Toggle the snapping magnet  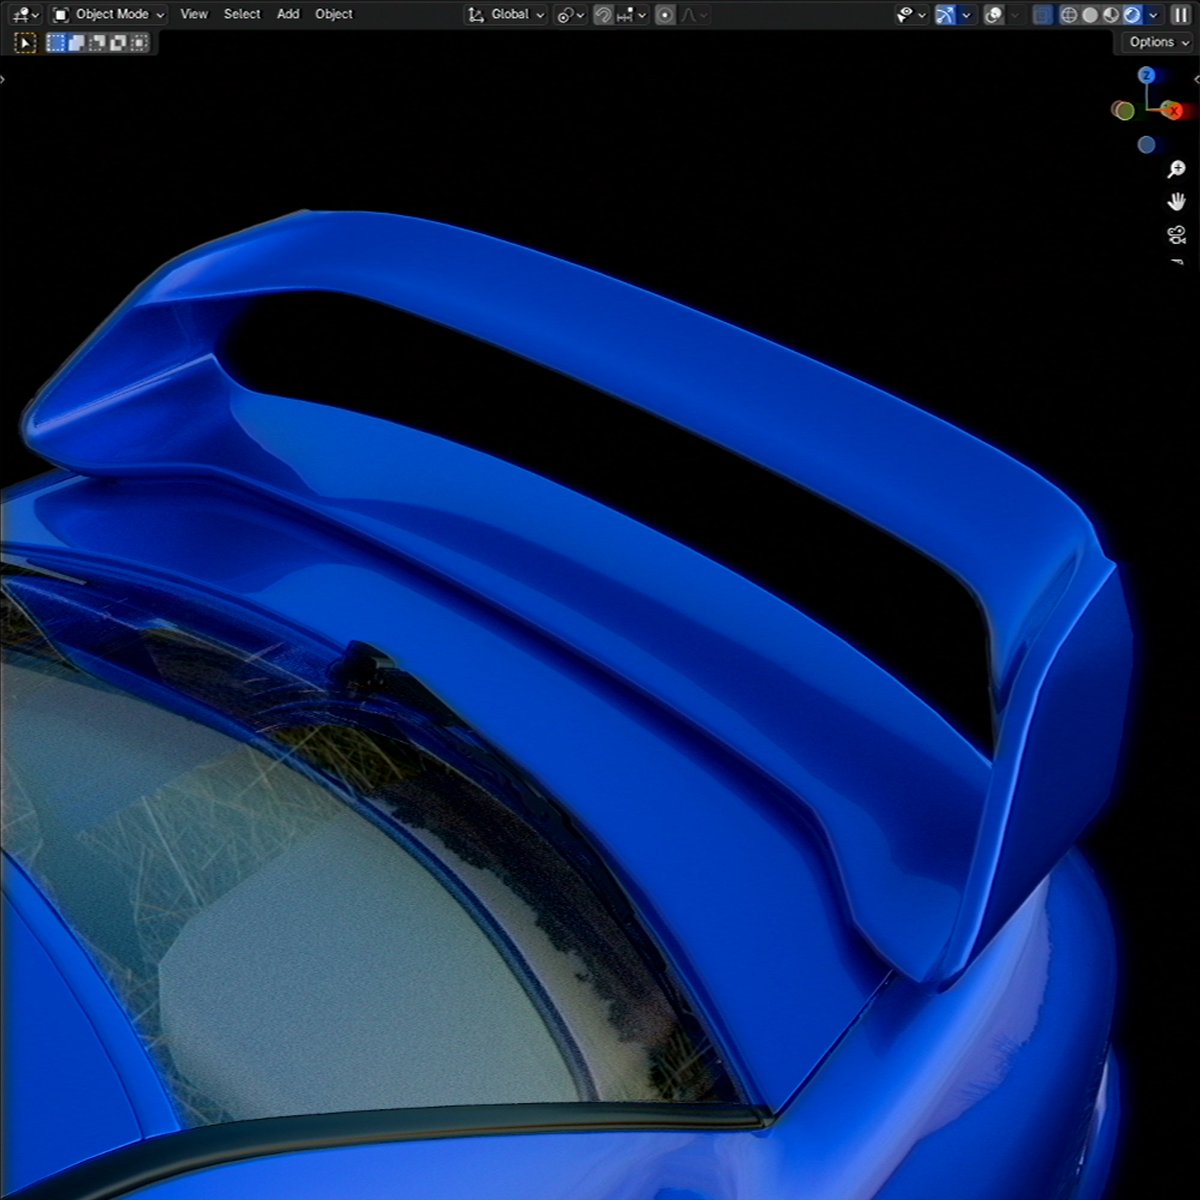(603, 15)
